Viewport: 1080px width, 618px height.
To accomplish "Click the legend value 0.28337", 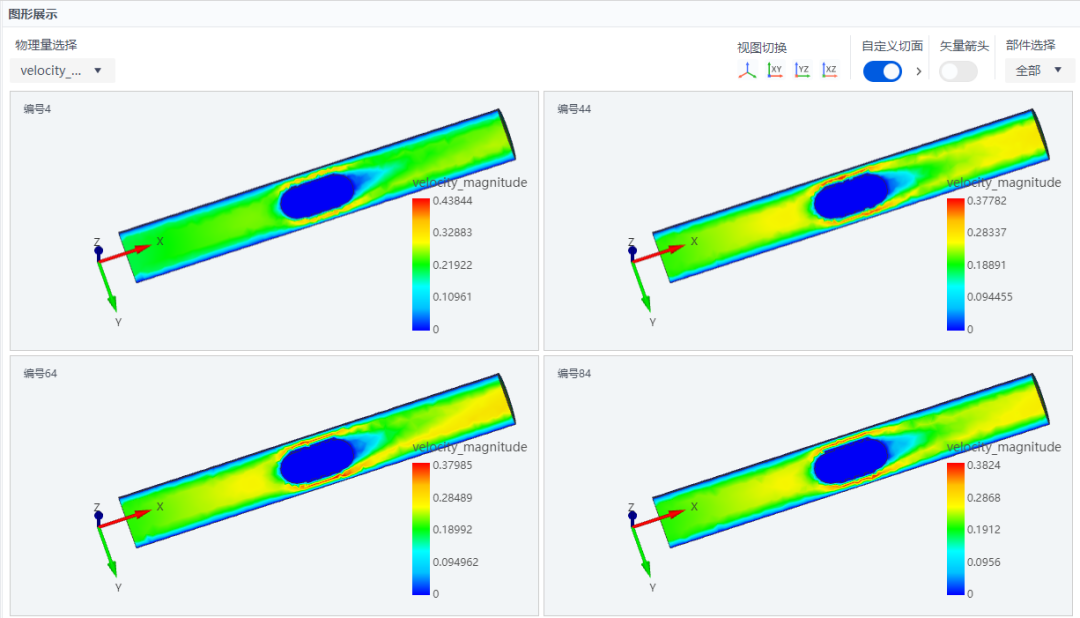I will [x=986, y=232].
